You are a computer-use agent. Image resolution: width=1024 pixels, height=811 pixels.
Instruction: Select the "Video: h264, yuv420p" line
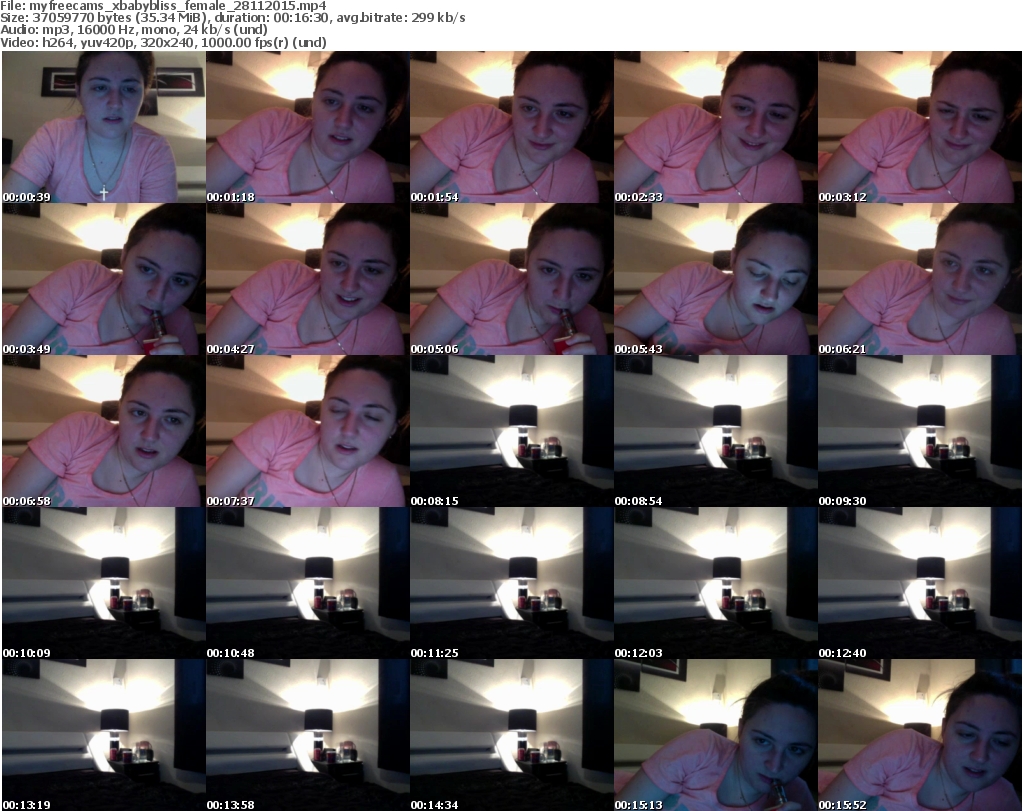pos(163,42)
